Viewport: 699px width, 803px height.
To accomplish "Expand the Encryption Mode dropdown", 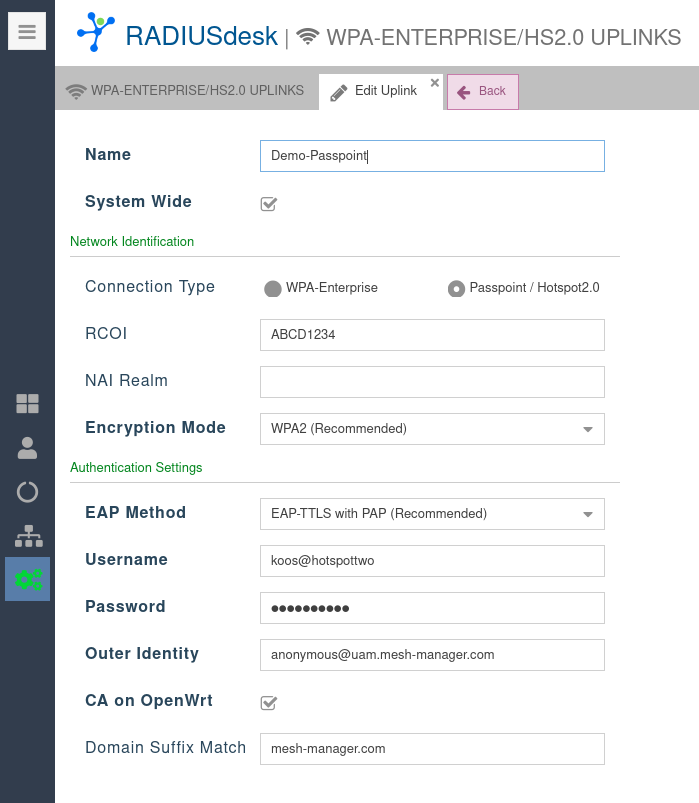I will pyautogui.click(x=587, y=429).
